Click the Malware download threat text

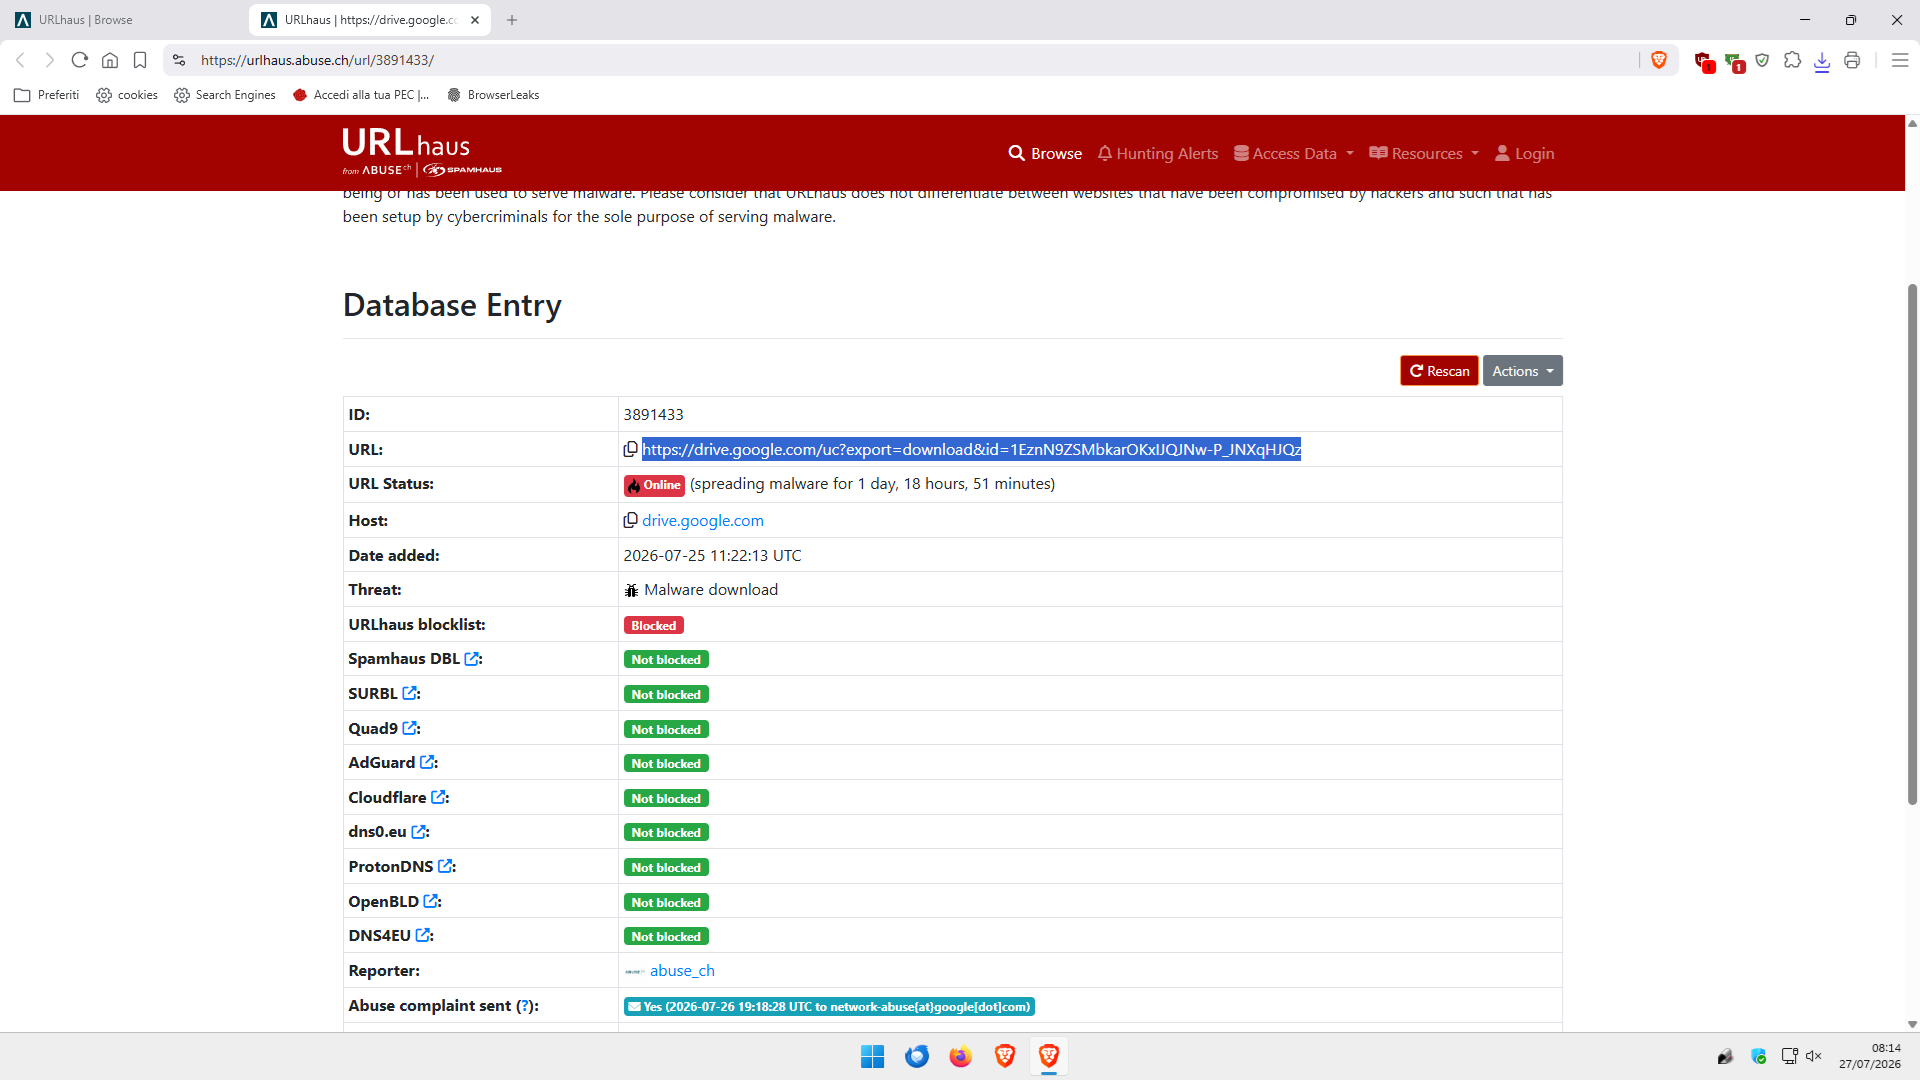710,590
